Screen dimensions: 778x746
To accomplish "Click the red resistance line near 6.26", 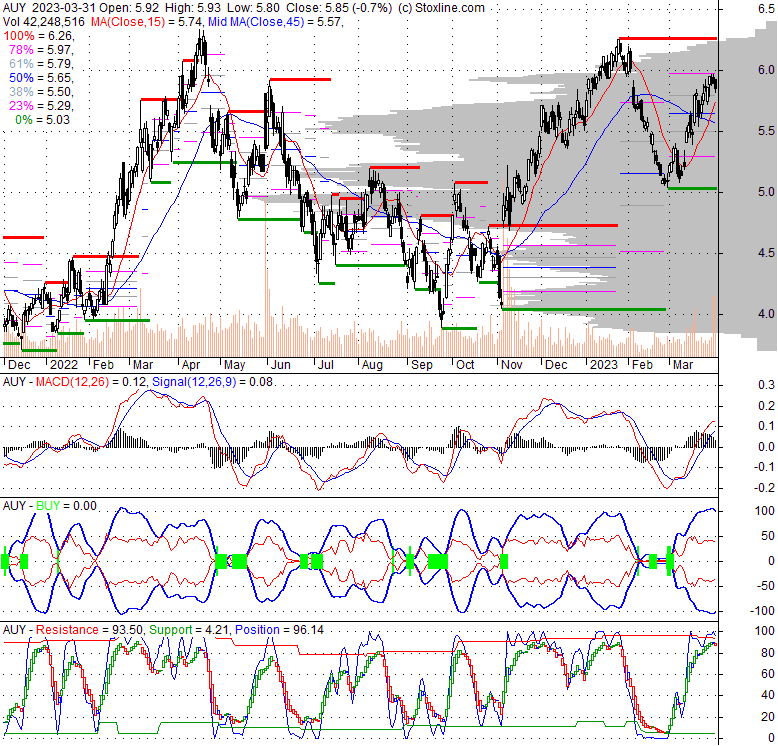I will 668,38.
